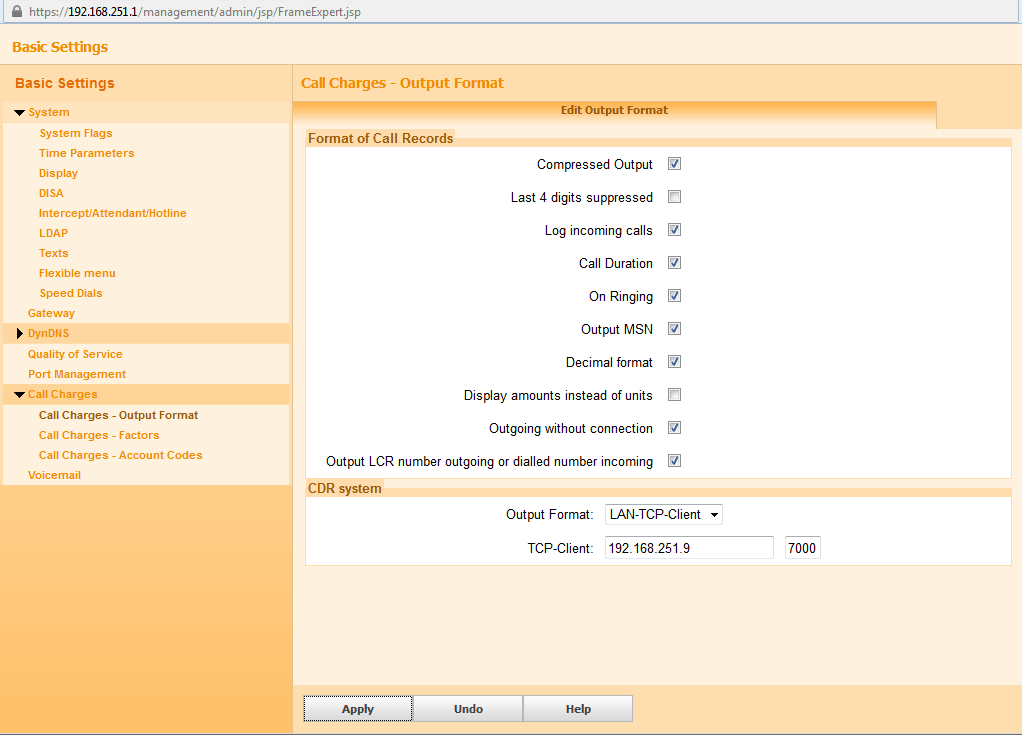Toggle Decimal format checkbox
The image size is (1022, 735).
(x=675, y=362)
